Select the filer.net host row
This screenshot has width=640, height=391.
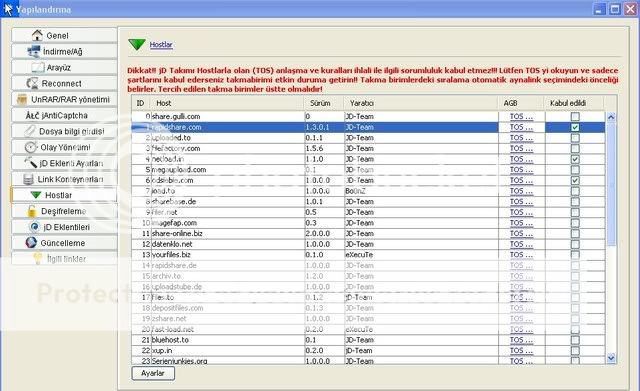[x=368, y=212]
